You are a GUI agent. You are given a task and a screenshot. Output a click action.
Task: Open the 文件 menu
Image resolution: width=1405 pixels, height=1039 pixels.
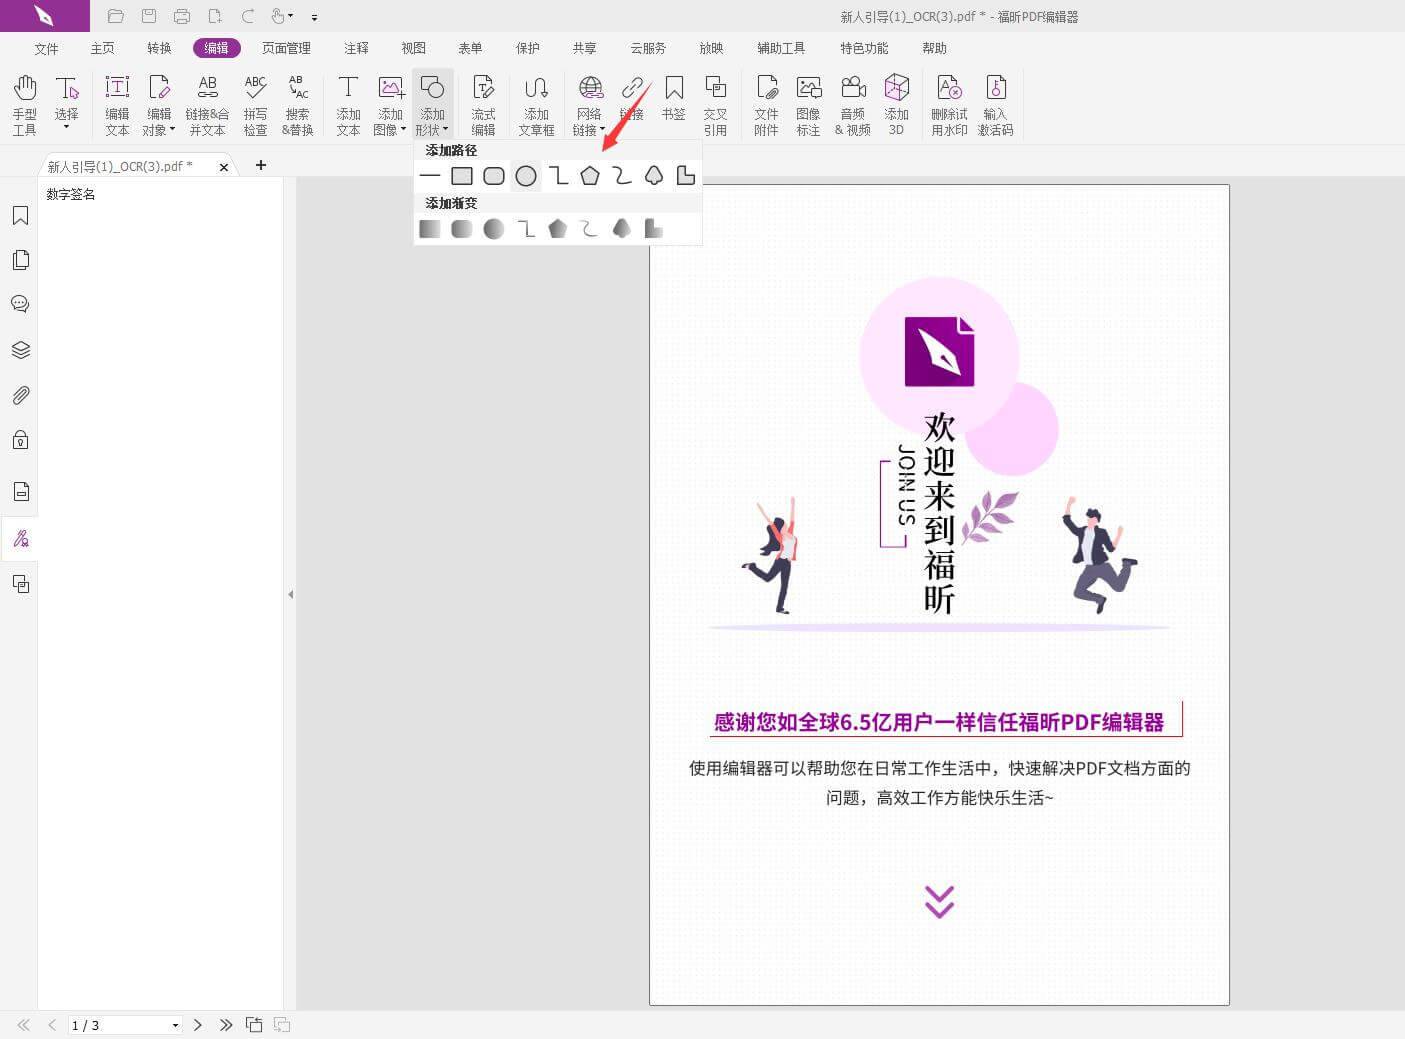[45, 47]
